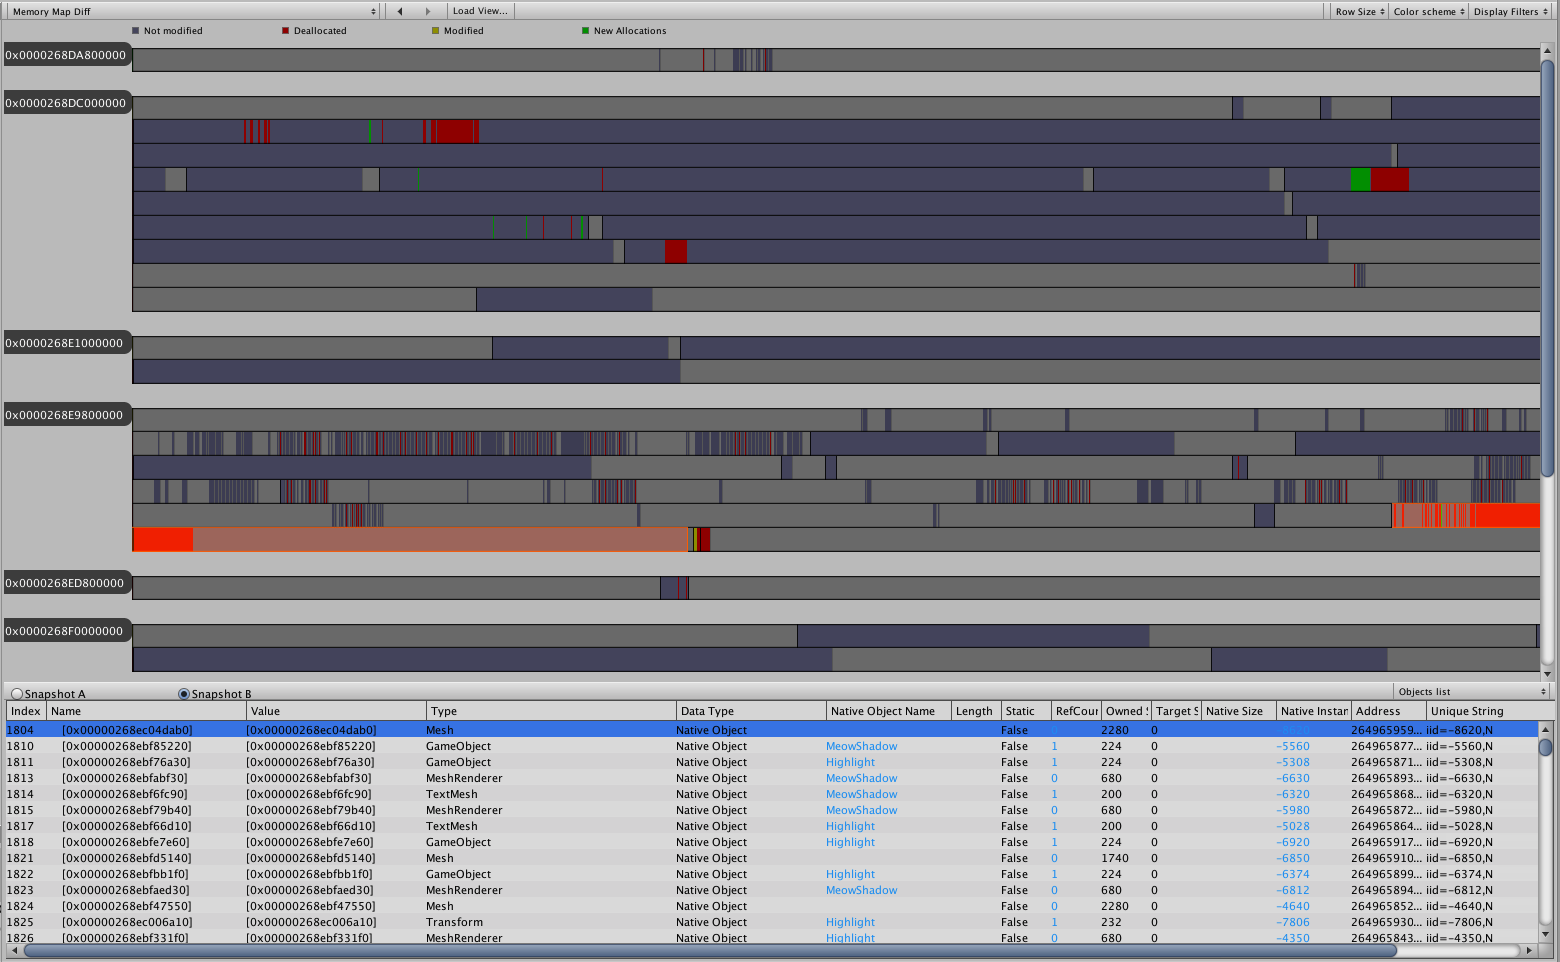Click the New Allocations legend color icon
Viewport: 1560px width, 962px height.
(586, 31)
